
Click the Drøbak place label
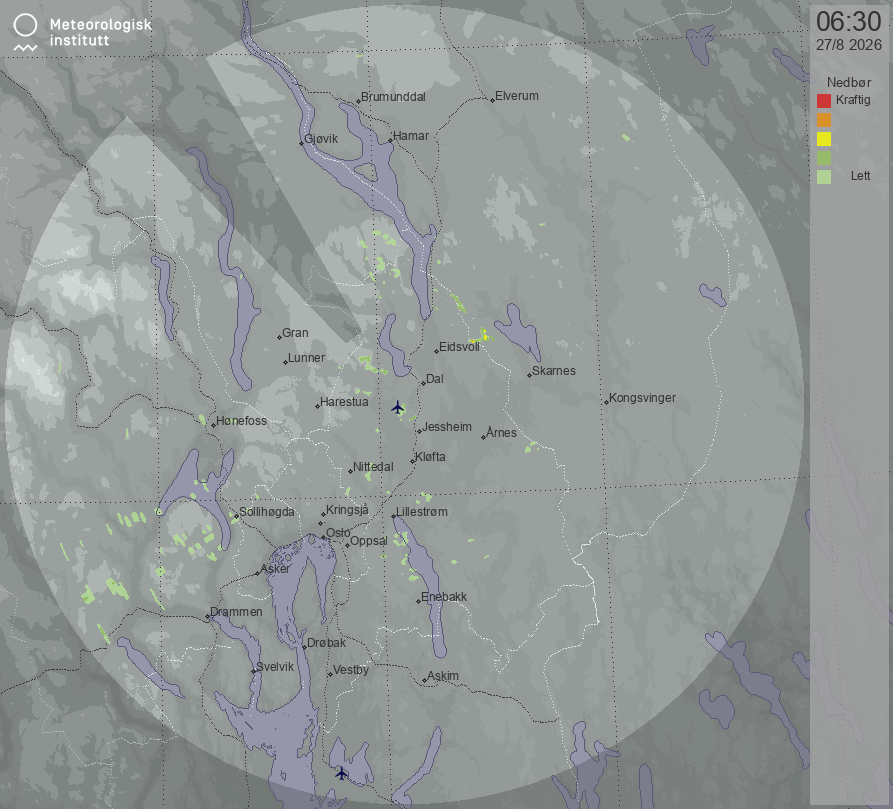tap(326, 643)
